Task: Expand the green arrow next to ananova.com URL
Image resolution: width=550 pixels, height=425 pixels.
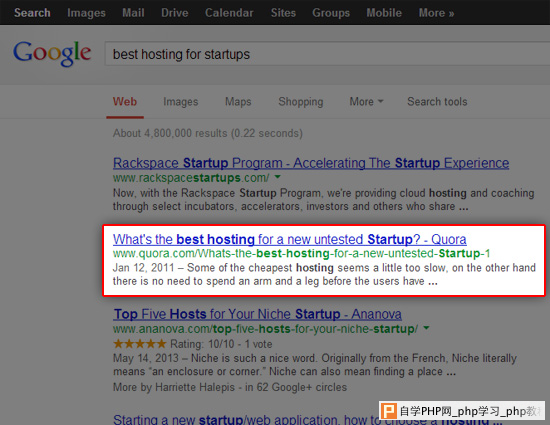Action: coord(426,328)
